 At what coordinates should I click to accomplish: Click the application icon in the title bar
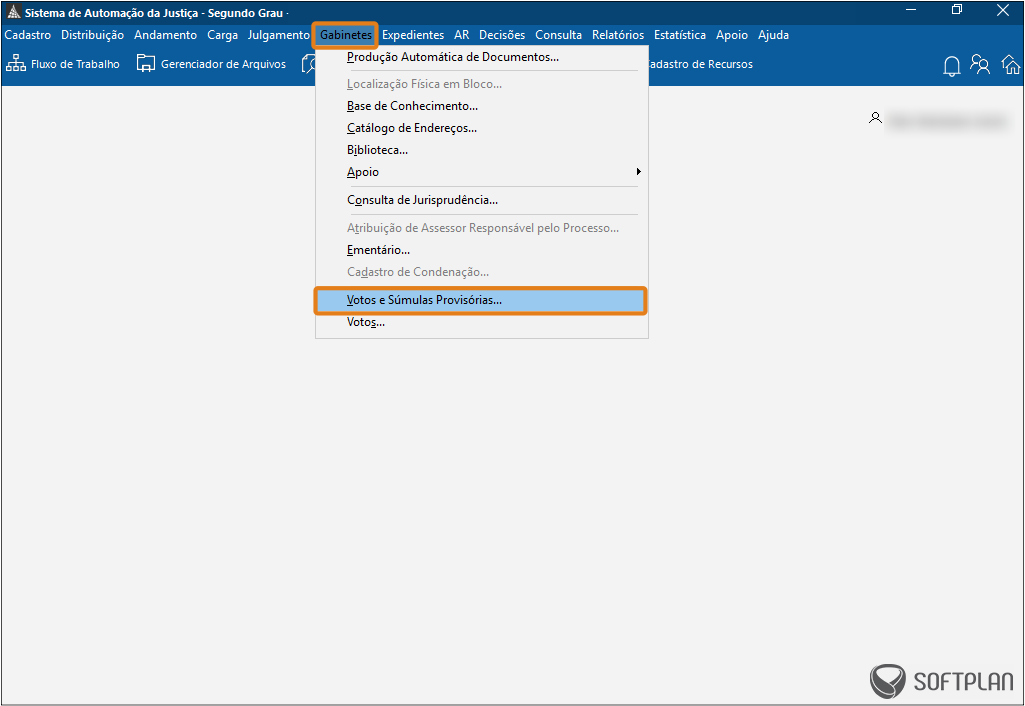pos(14,12)
